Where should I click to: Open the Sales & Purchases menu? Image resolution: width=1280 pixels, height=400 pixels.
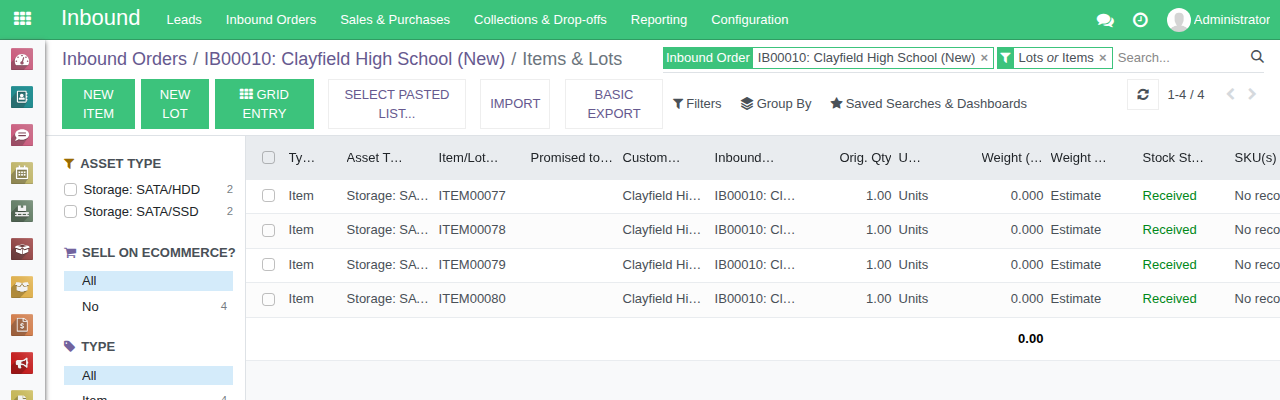(x=395, y=20)
